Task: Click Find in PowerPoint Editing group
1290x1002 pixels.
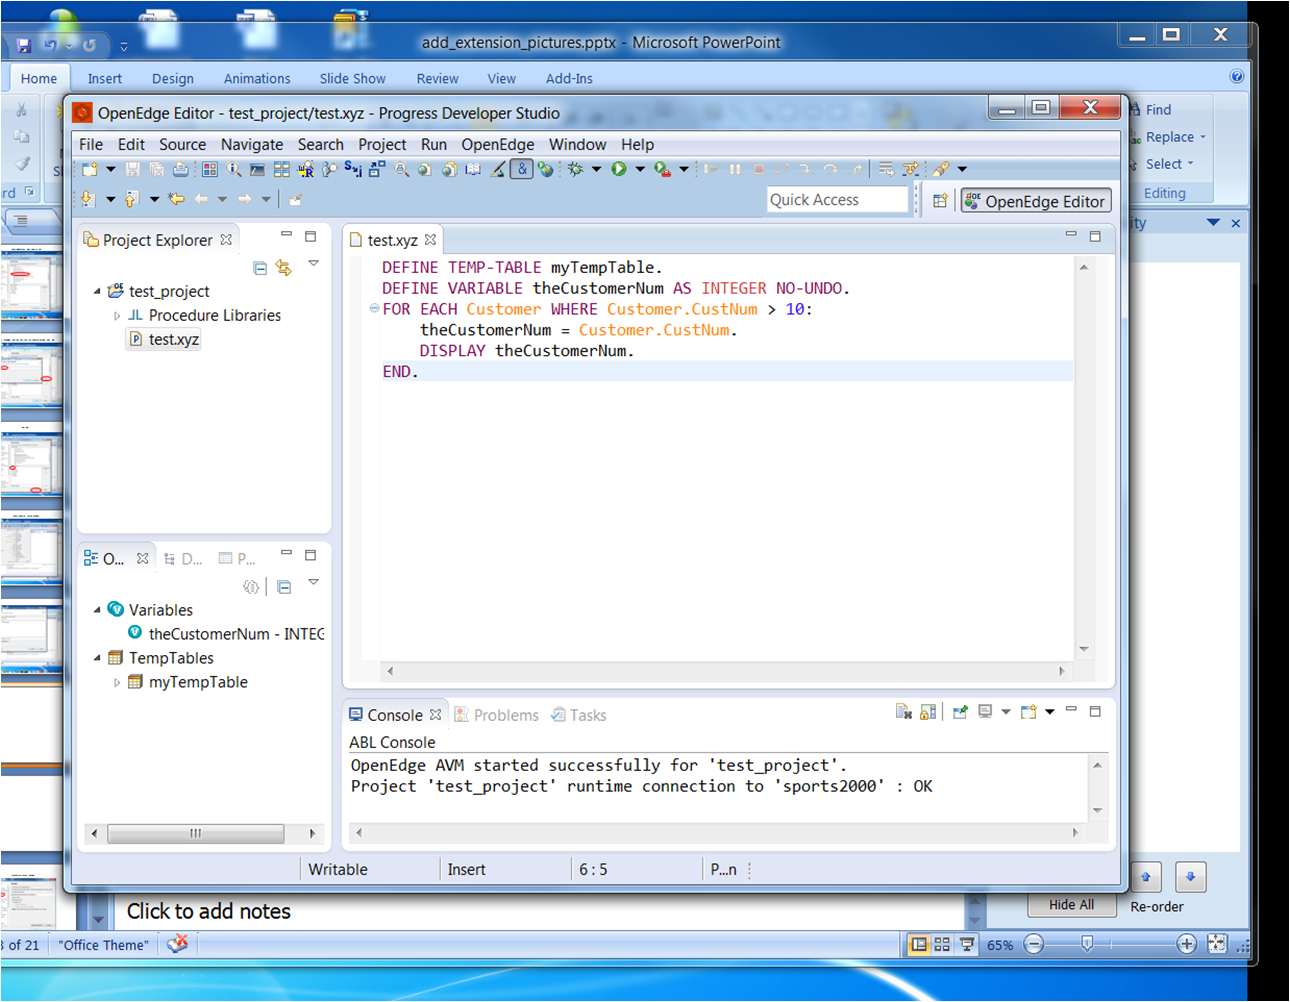Action: coord(1151,110)
